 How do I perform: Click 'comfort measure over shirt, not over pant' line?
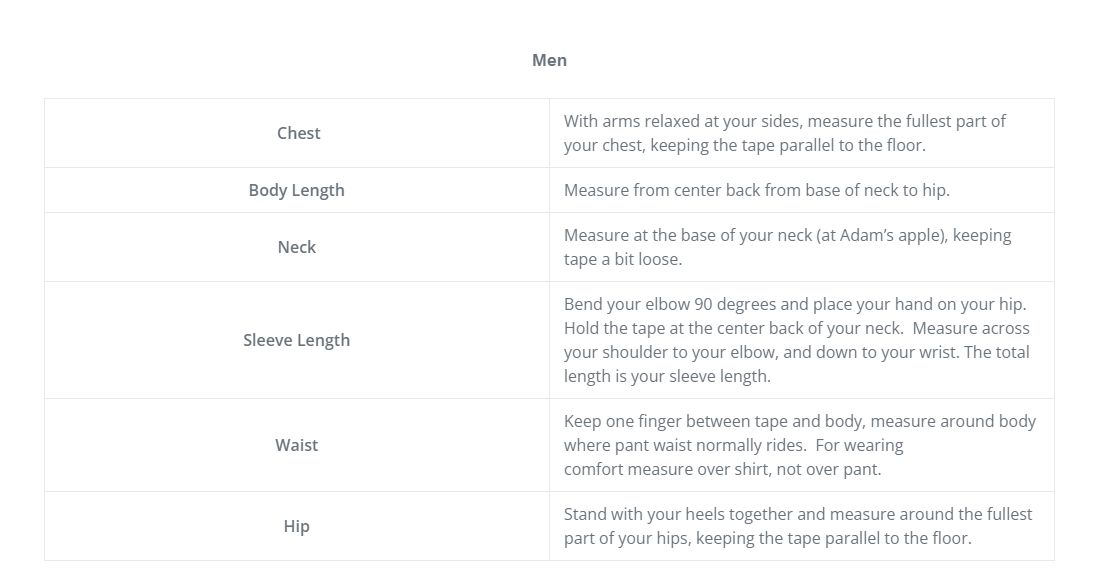(x=722, y=469)
